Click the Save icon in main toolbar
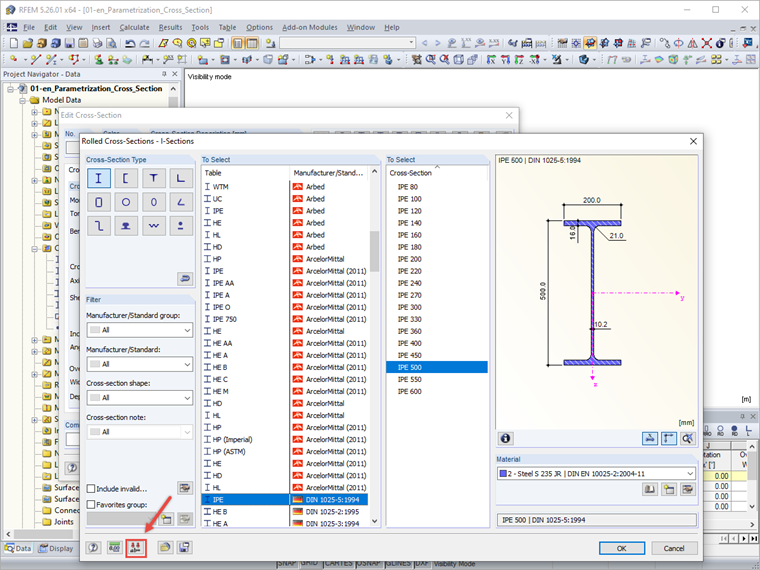This screenshot has width=760, height=570. [x=69, y=44]
